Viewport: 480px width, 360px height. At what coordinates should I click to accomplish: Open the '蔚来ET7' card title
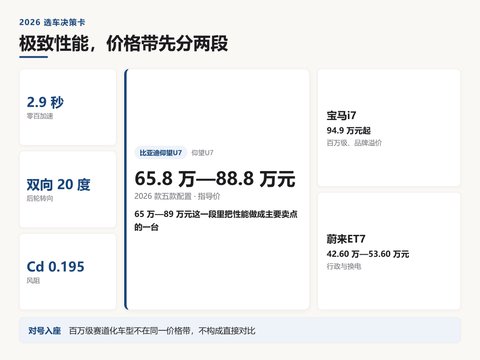click(x=346, y=239)
